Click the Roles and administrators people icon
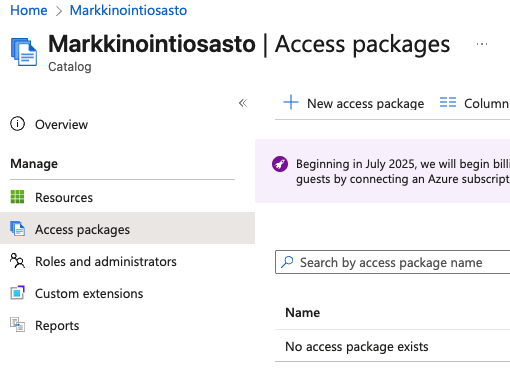Screen dimensions: 510x374 click(x=17, y=261)
